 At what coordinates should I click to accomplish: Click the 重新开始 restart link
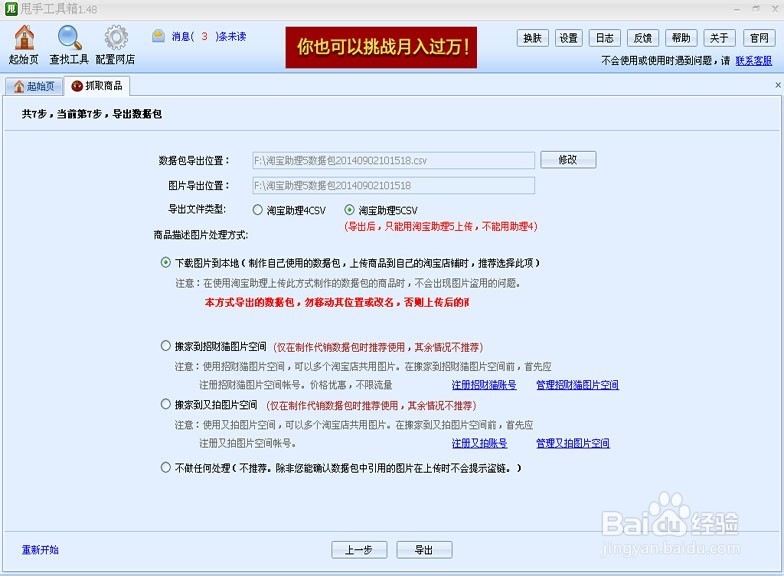(40, 550)
